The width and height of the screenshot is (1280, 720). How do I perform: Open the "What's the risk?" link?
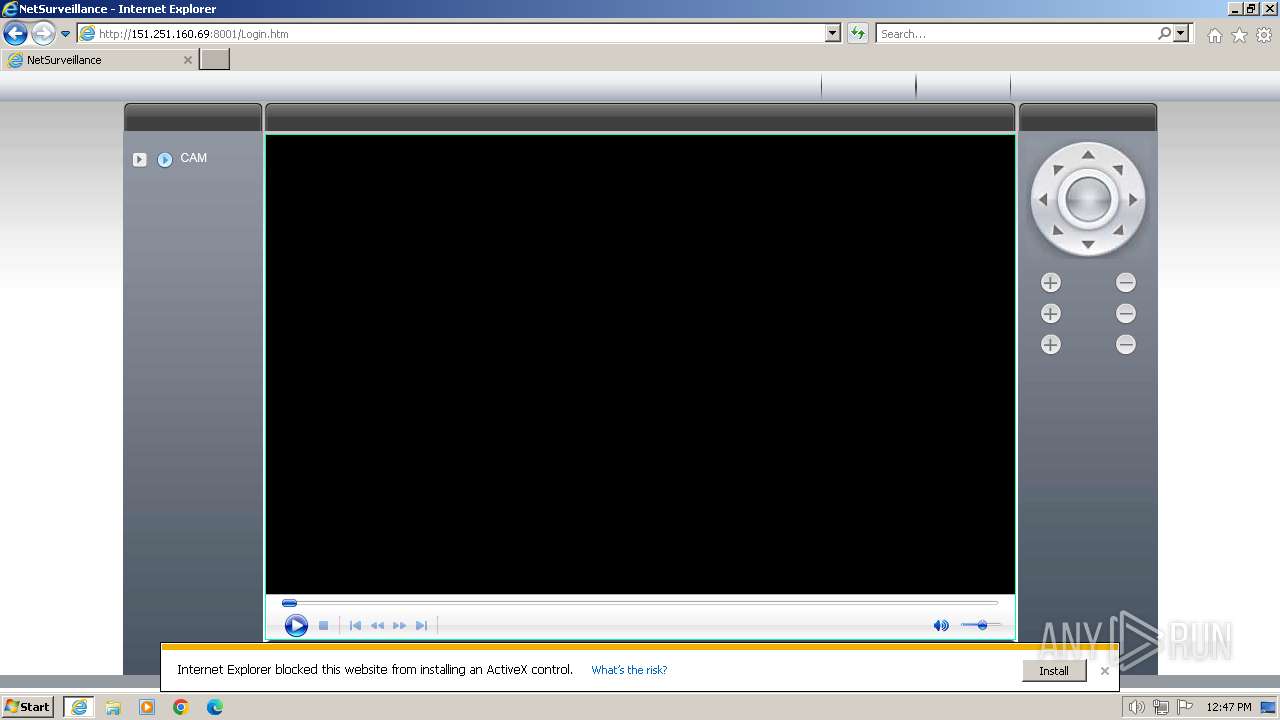(629, 670)
